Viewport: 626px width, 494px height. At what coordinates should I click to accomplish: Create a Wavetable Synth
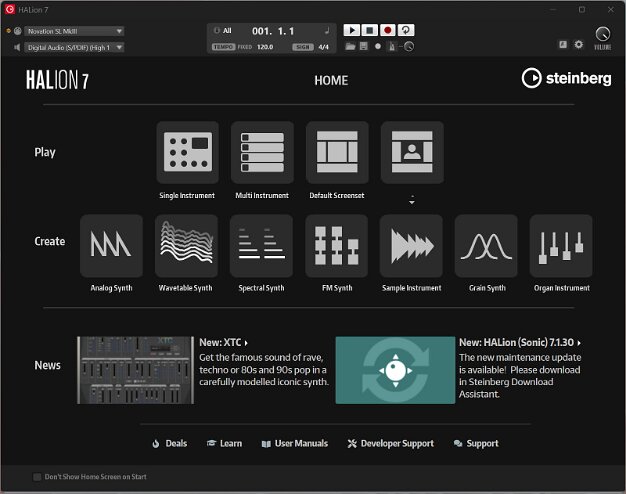tap(186, 246)
